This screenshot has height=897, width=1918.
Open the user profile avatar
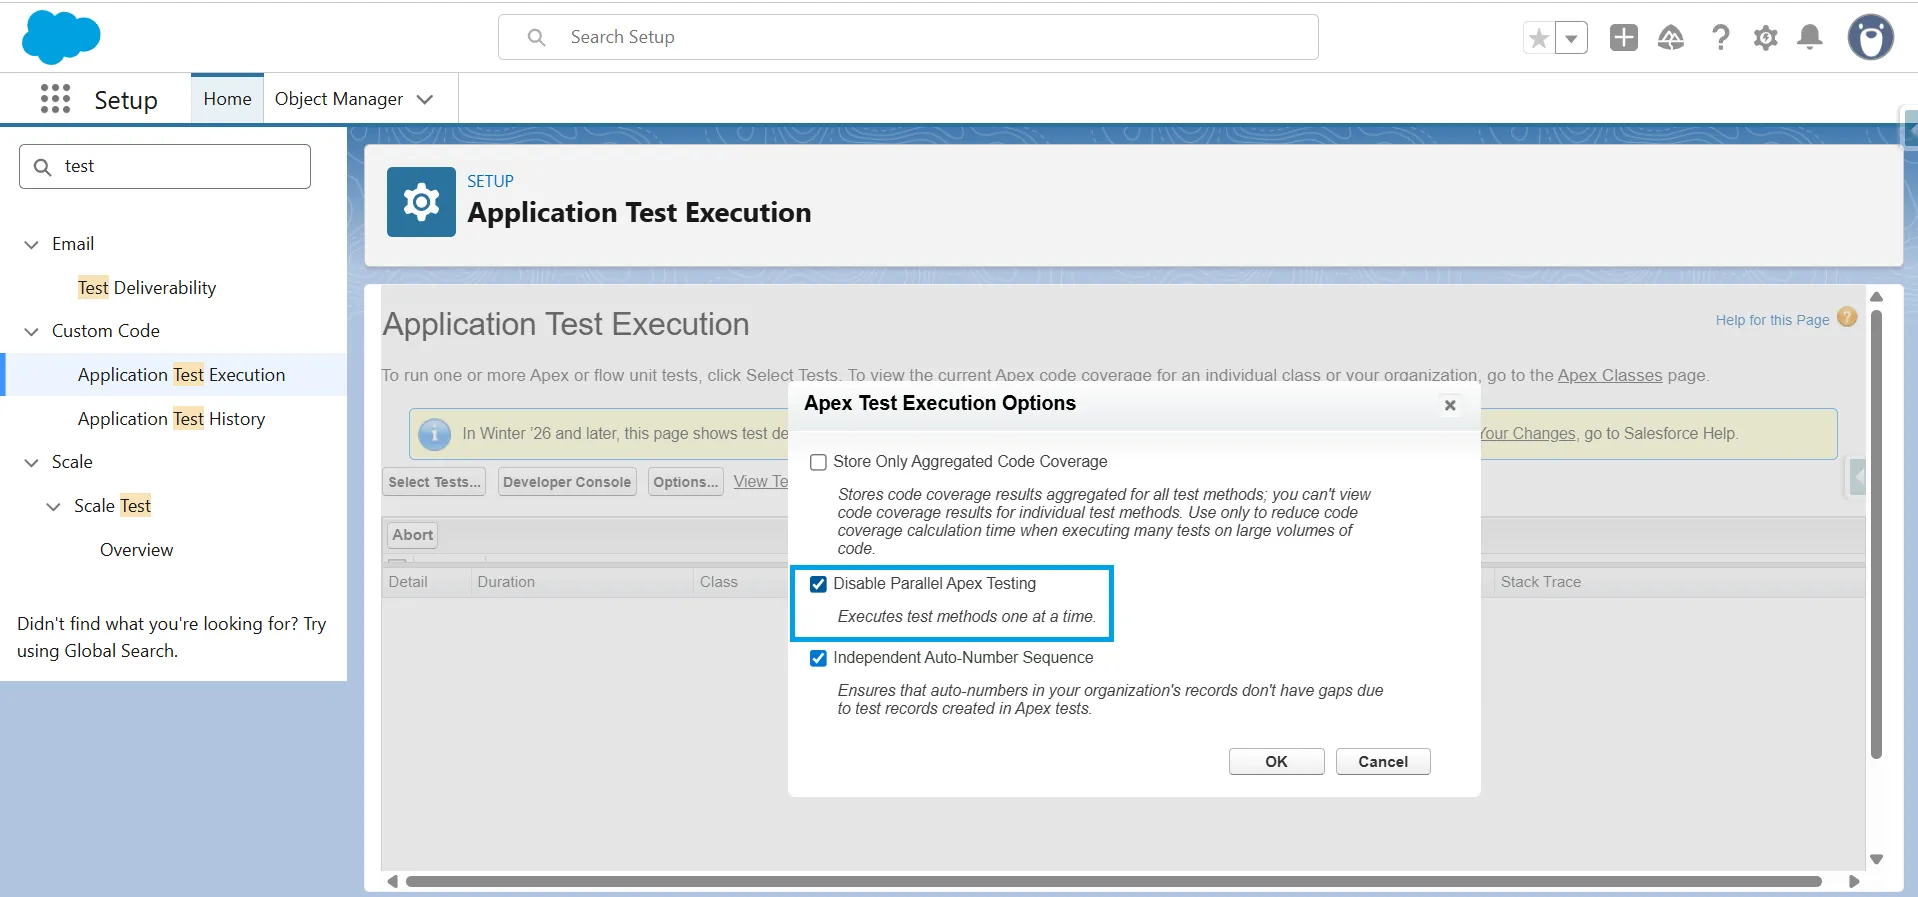[1871, 38]
